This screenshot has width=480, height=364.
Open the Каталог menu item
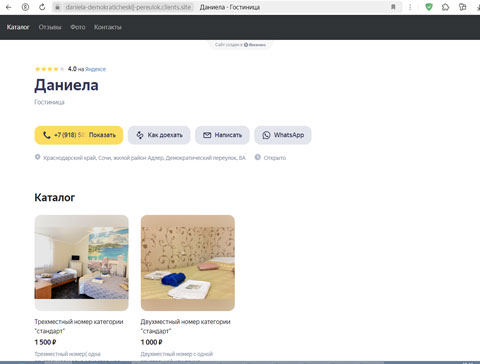point(18,27)
